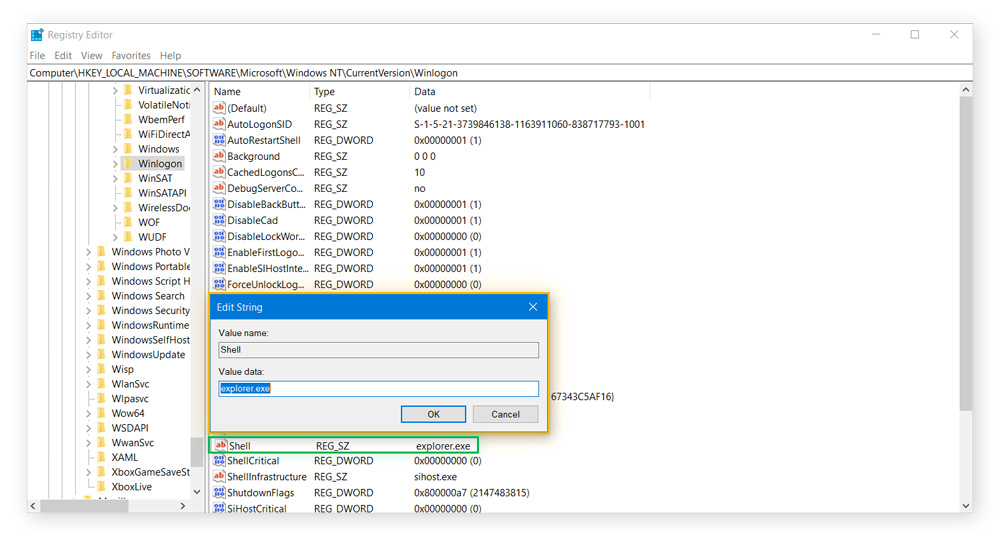Expand the Wow64 tree node
The width and height of the screenshot is (1000, 538).
pyautogui.click(x=88, y=413)
